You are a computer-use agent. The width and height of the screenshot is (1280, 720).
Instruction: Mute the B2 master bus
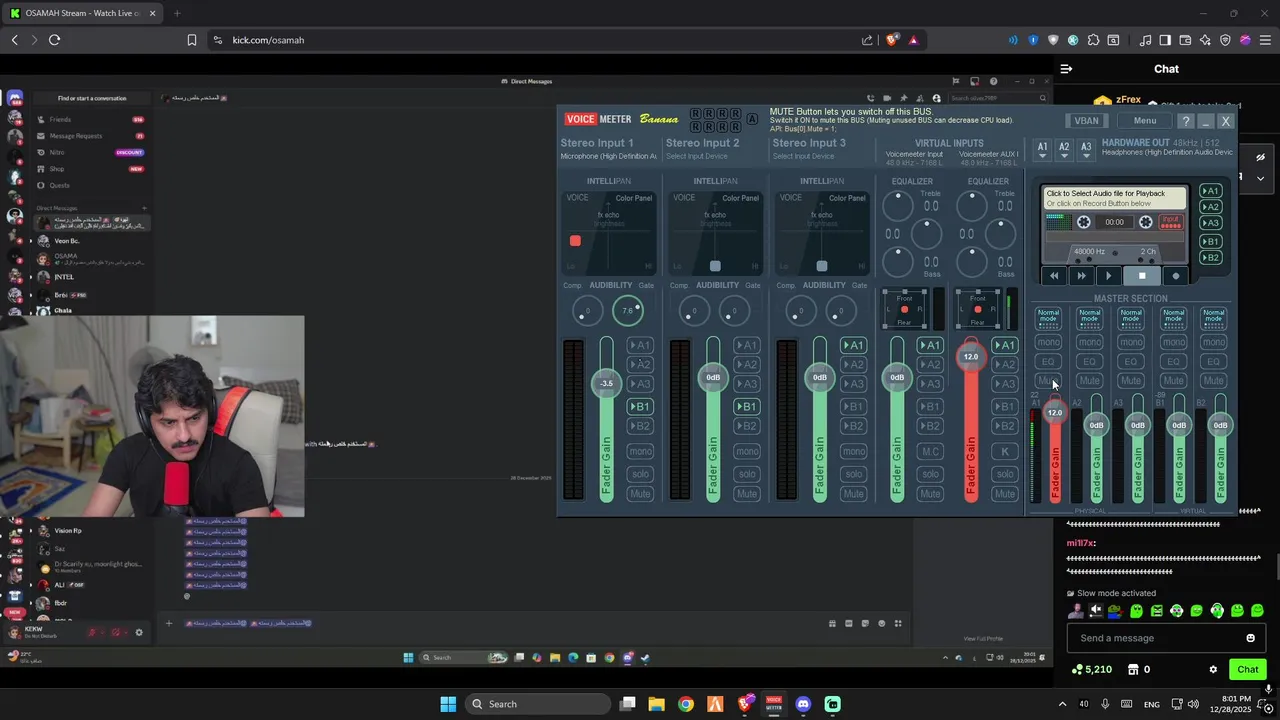pyautogui.click(x=1213, y=381)
